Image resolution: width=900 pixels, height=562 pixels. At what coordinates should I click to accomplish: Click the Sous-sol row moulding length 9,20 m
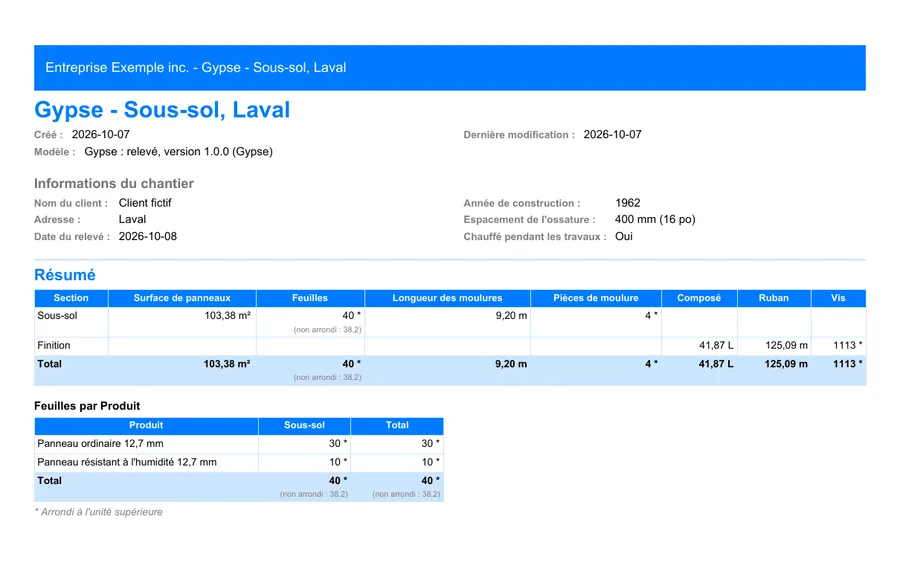pyautogui.click(x=511, y=316)
